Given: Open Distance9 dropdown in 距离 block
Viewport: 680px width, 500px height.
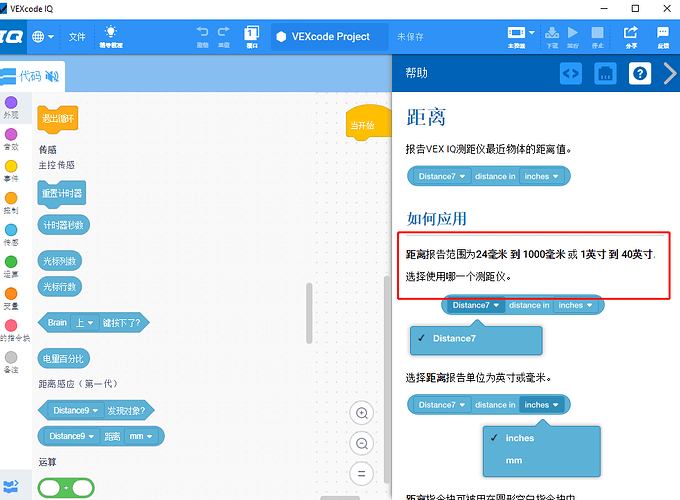Looking at the screenshot, I should click(72, 436).
